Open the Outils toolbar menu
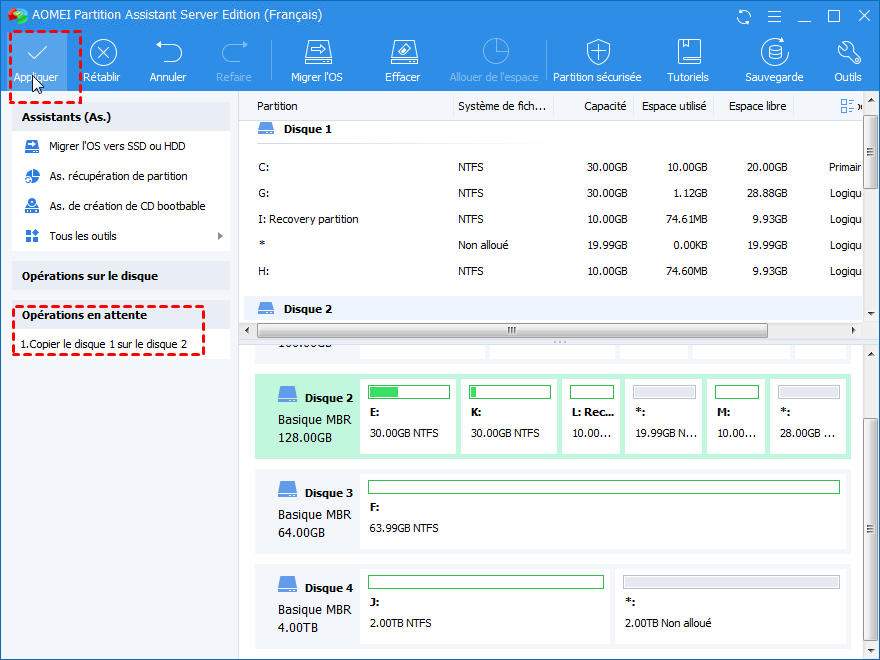 (848, 62)
